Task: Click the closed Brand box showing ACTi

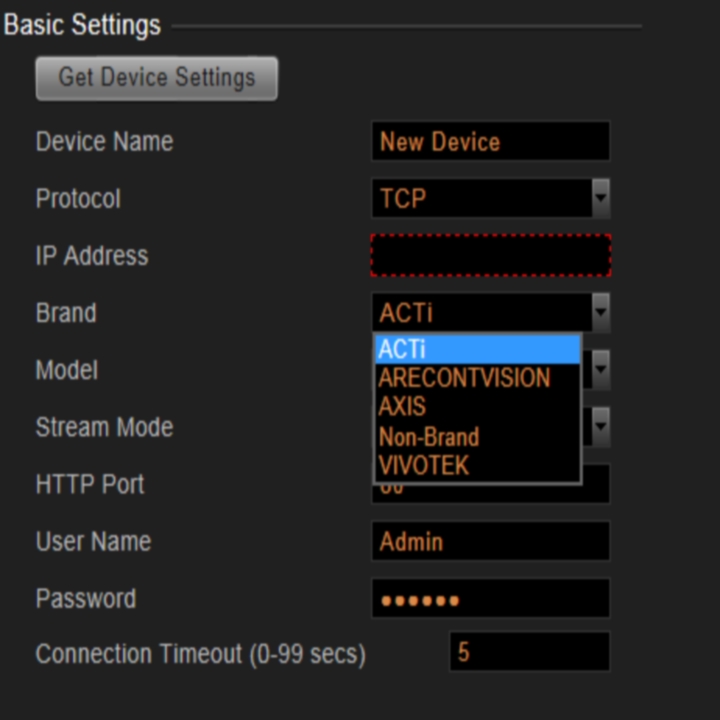Action: (480, 313)
